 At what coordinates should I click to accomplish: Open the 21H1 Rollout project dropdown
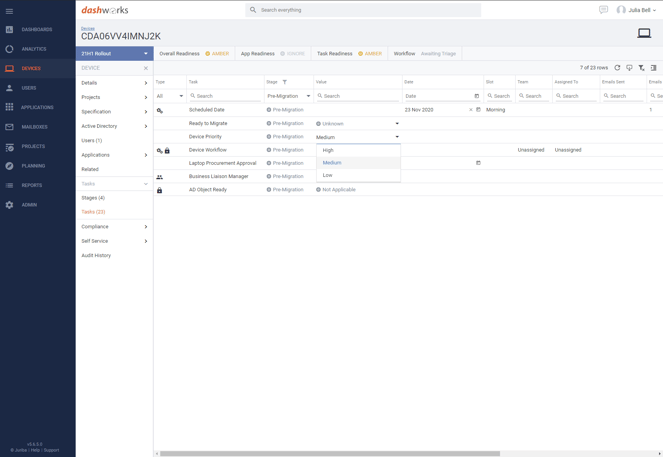click(x=115, y=54)
